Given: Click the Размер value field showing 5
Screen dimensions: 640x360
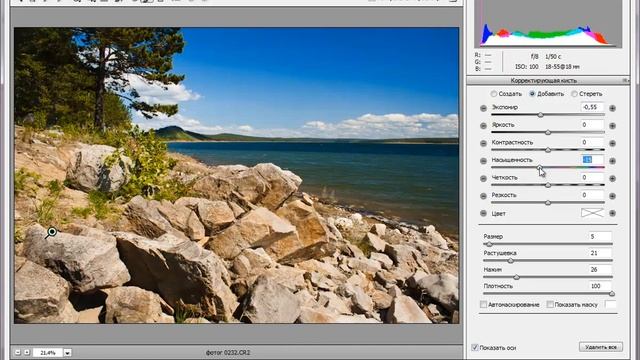Looking at the screenshot, I should click(600, 236).
